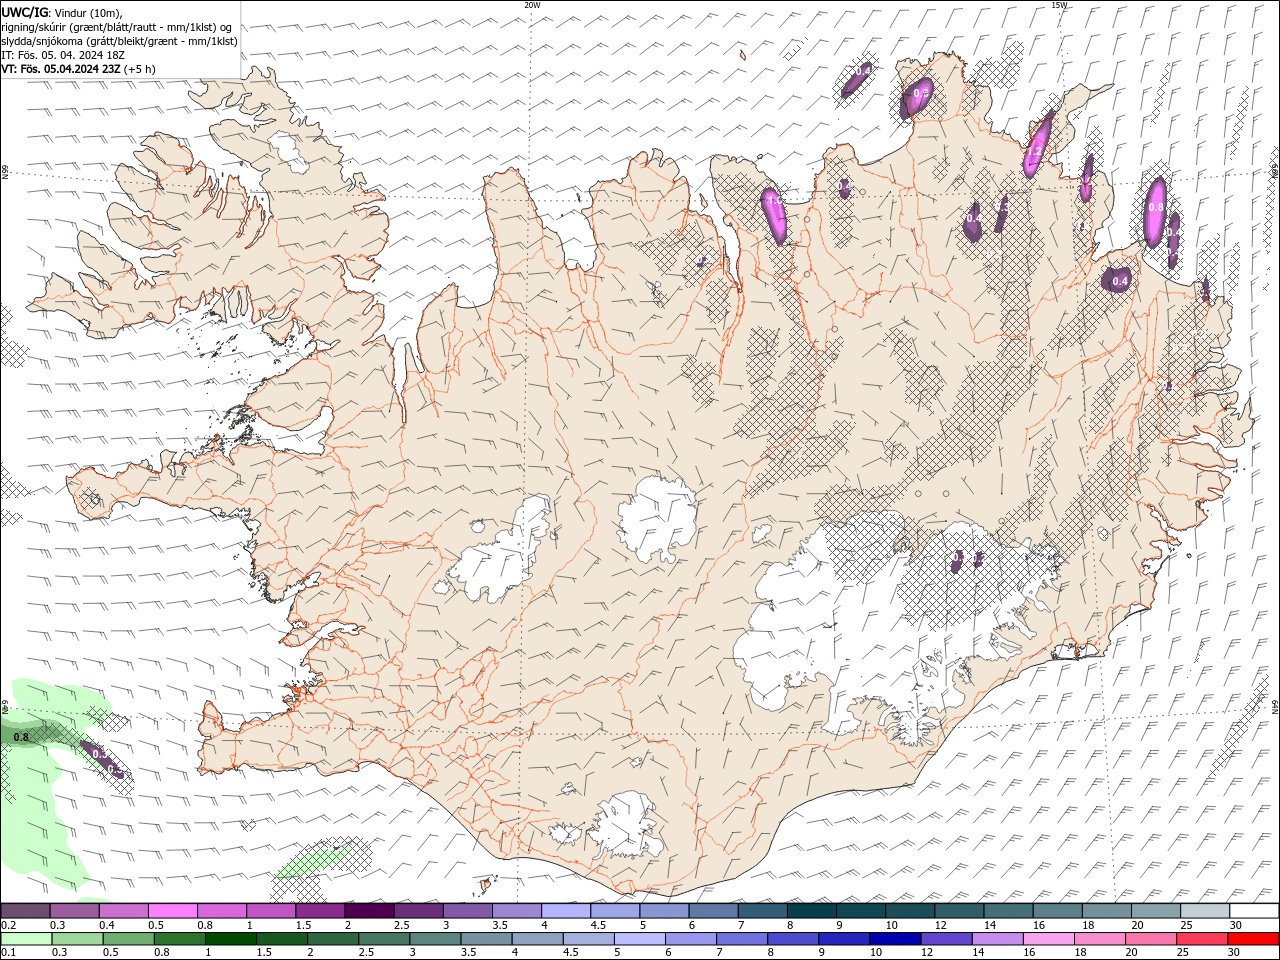
Task: Pick the navy blue 10 swatch in lower legend
Action: click(894, 939)
